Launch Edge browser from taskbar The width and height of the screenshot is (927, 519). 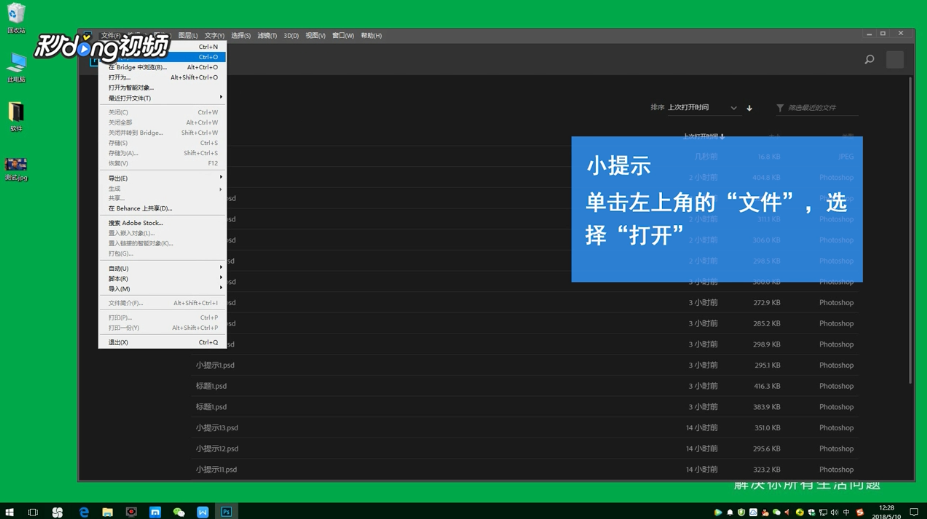point(83,512)
